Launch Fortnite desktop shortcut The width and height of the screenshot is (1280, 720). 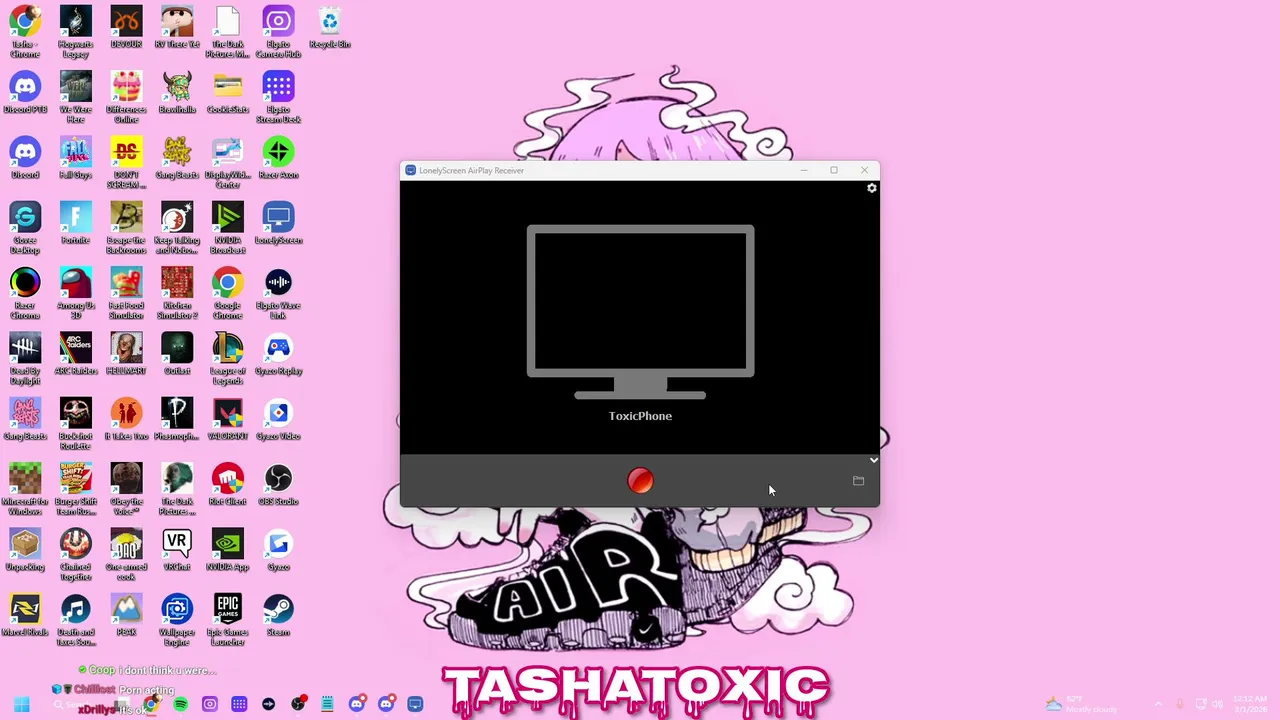[76, 224]
